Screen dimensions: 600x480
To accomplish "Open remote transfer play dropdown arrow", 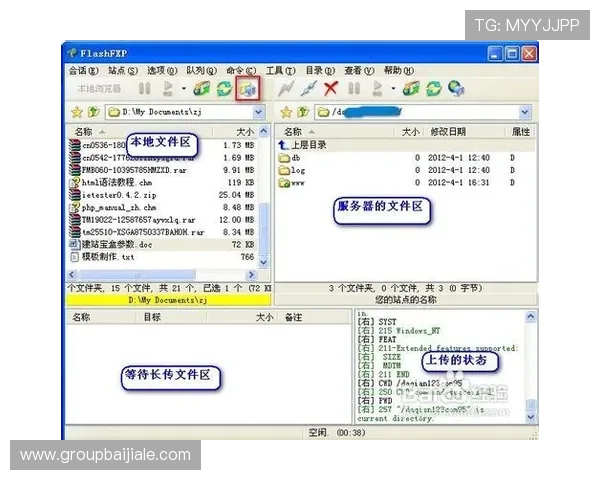I will pos(393,88).
